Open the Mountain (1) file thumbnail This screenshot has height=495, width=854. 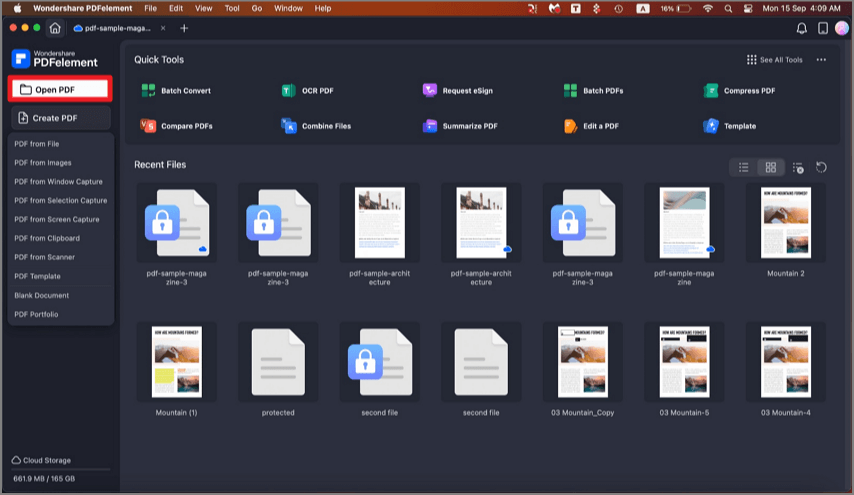coord(176,362)
